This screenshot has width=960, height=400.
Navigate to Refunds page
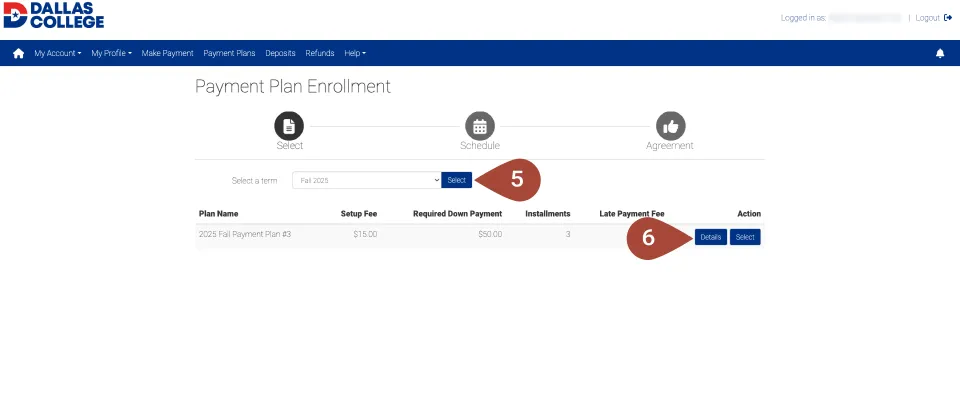320,53
